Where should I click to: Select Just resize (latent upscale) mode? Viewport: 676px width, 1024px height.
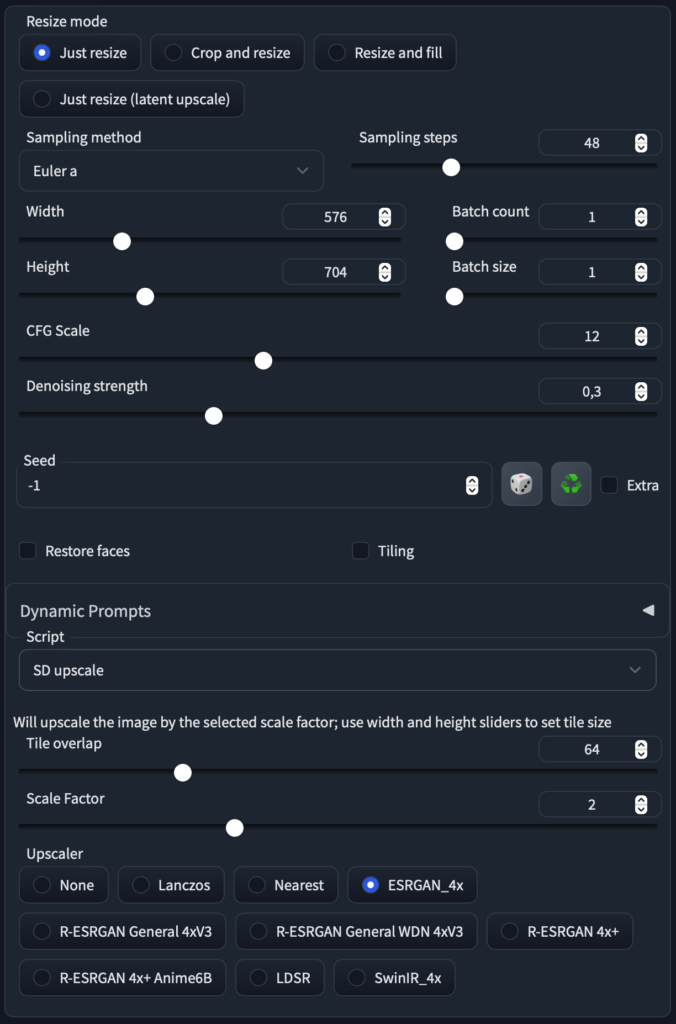point(132,99)
